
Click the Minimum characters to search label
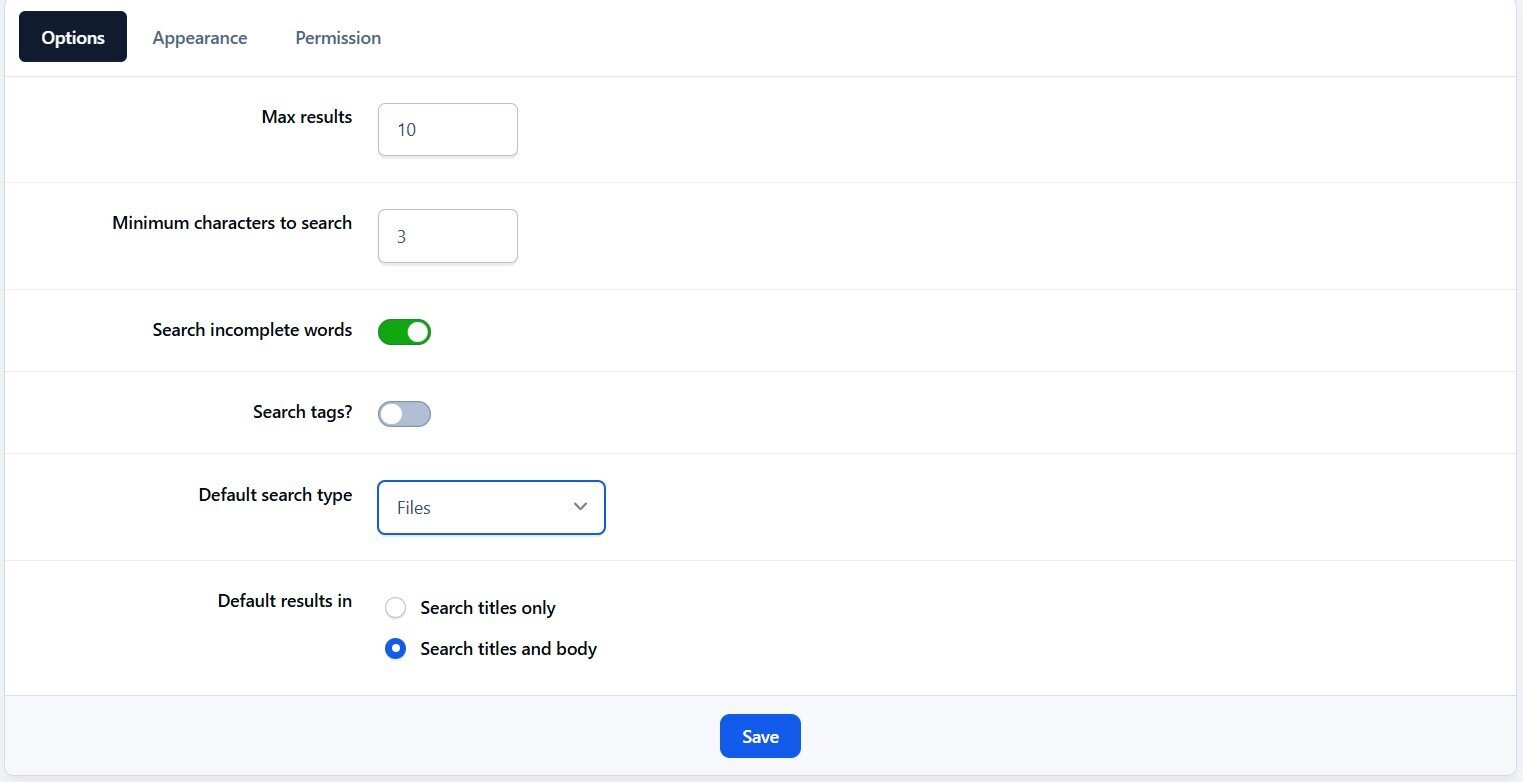pyautogui.click(x=232, y=223)
